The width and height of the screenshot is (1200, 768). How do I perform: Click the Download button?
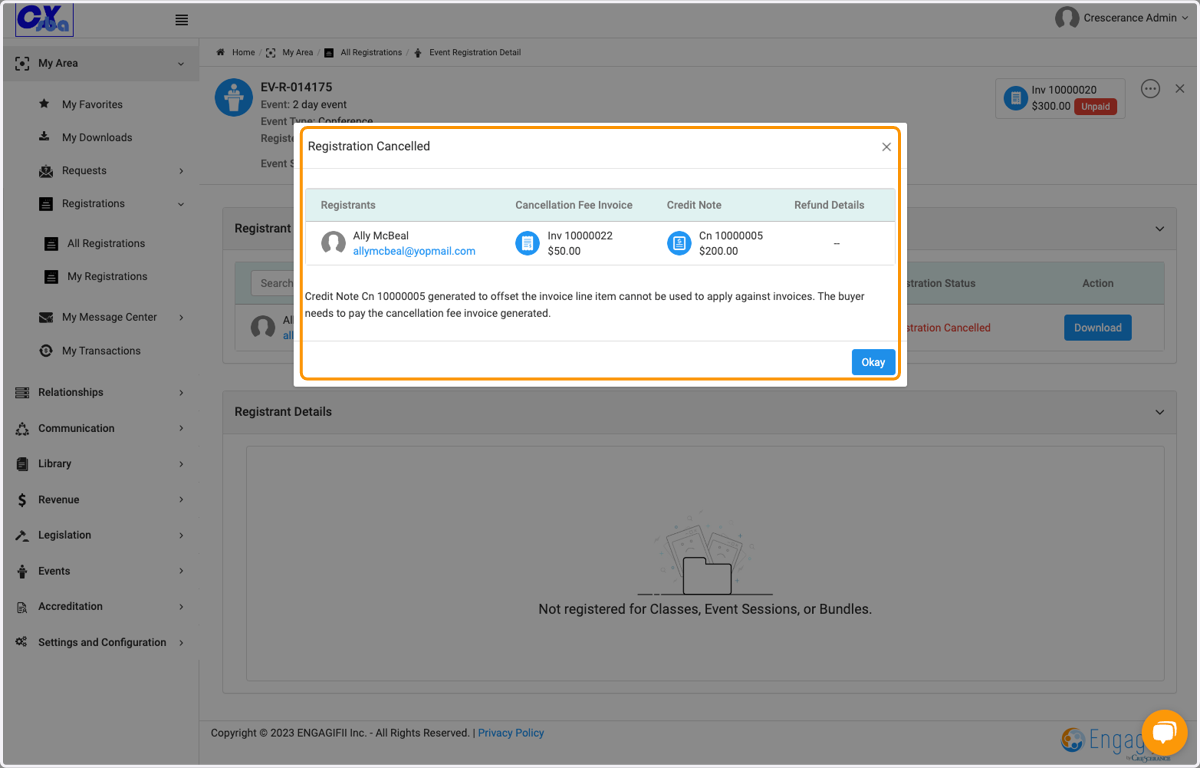pyautogui.click(x=1097, y=328)
